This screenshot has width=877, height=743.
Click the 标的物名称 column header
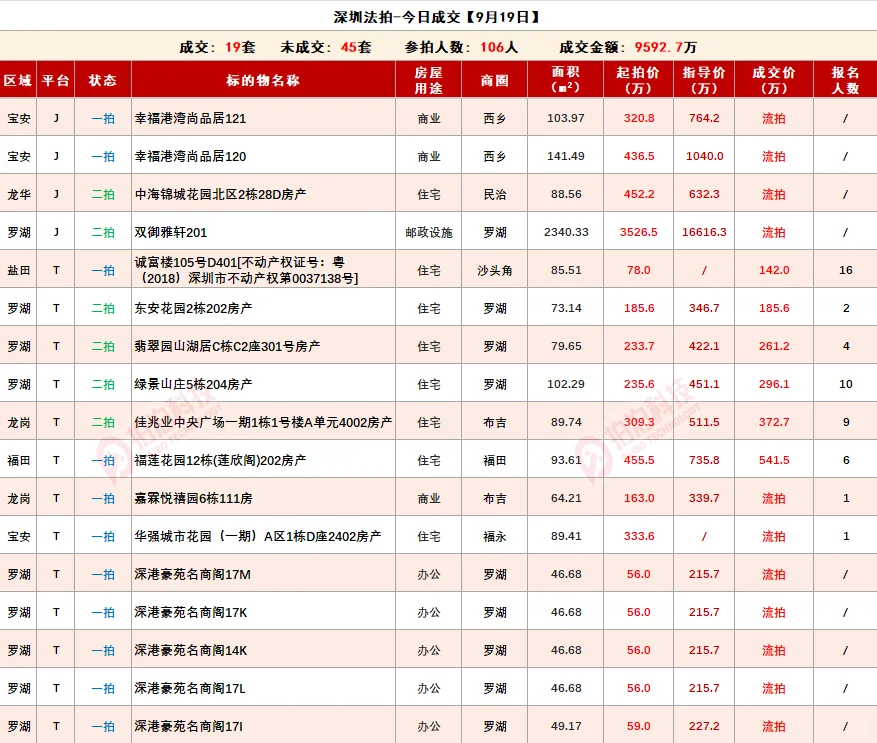coord(263,80)
